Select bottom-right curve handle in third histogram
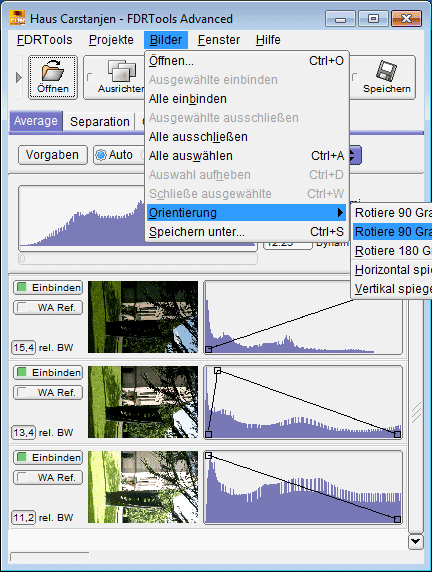This screenshot has width=432, height=572. (x=397, y=519)
